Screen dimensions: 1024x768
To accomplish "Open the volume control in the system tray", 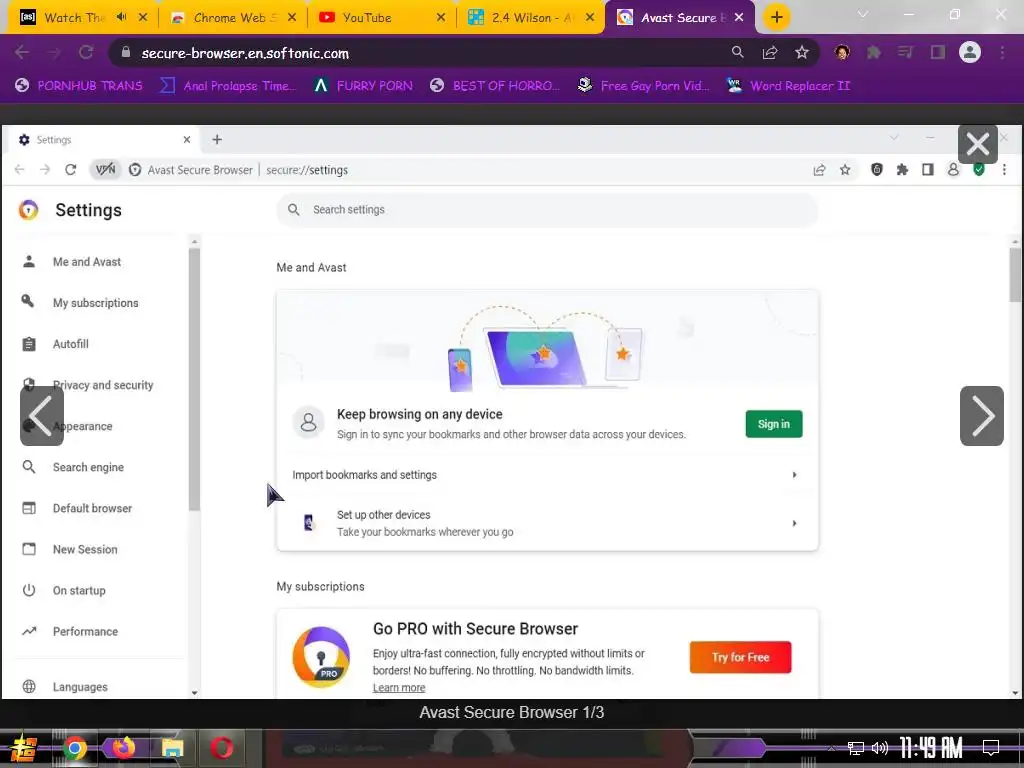I will [x=880, y=748].
